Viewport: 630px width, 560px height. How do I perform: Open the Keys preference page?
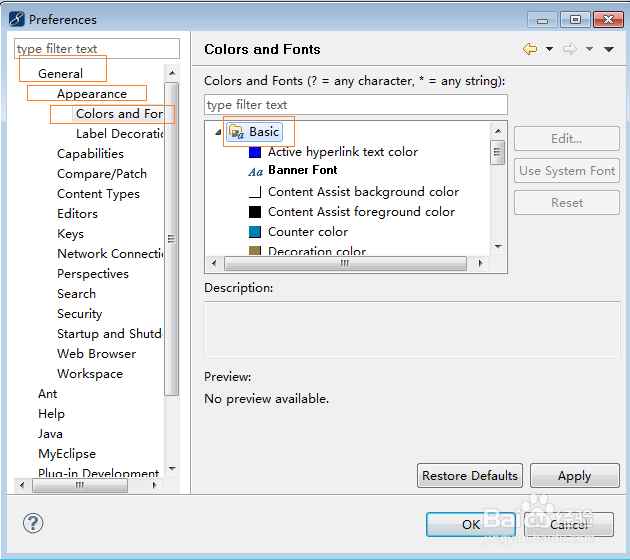[x=70, y=234]
